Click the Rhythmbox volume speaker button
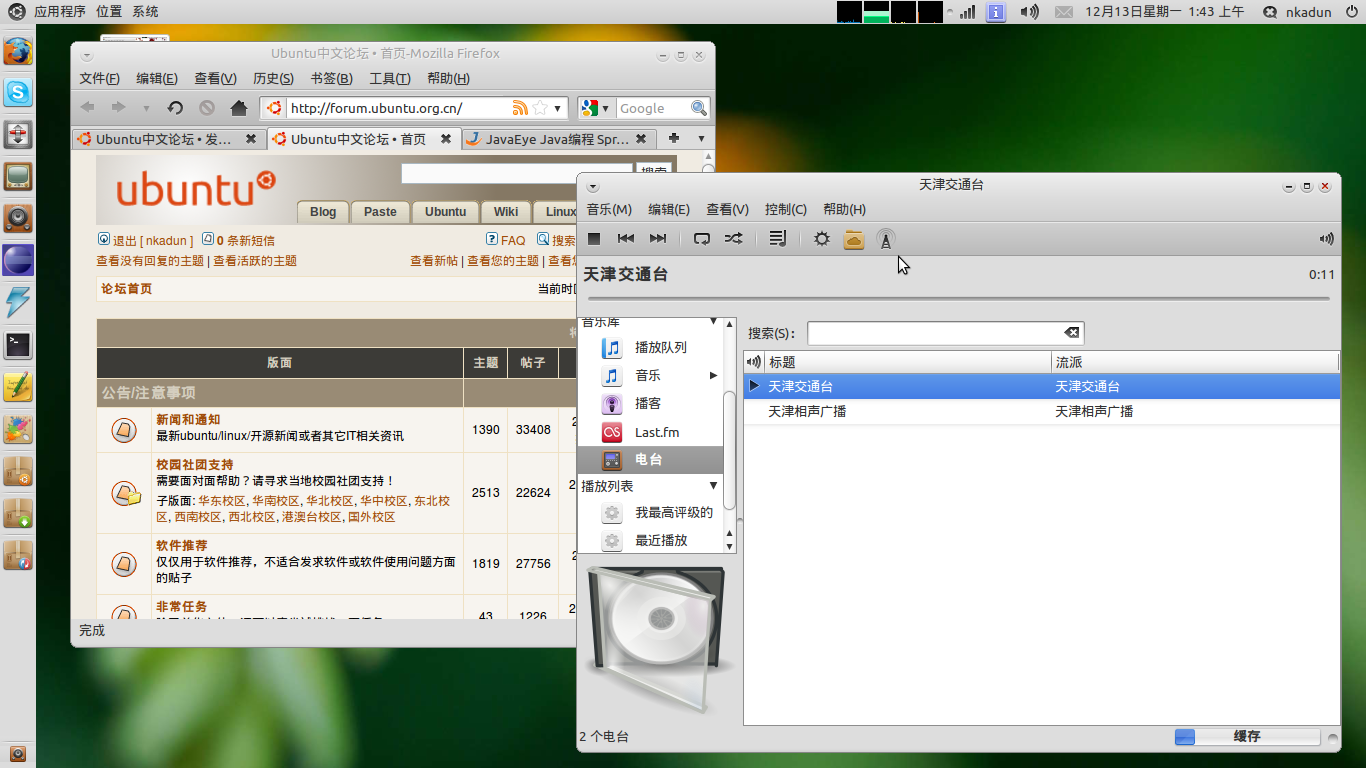The height and width of the screenshot is (768, 1366). 1326,239
